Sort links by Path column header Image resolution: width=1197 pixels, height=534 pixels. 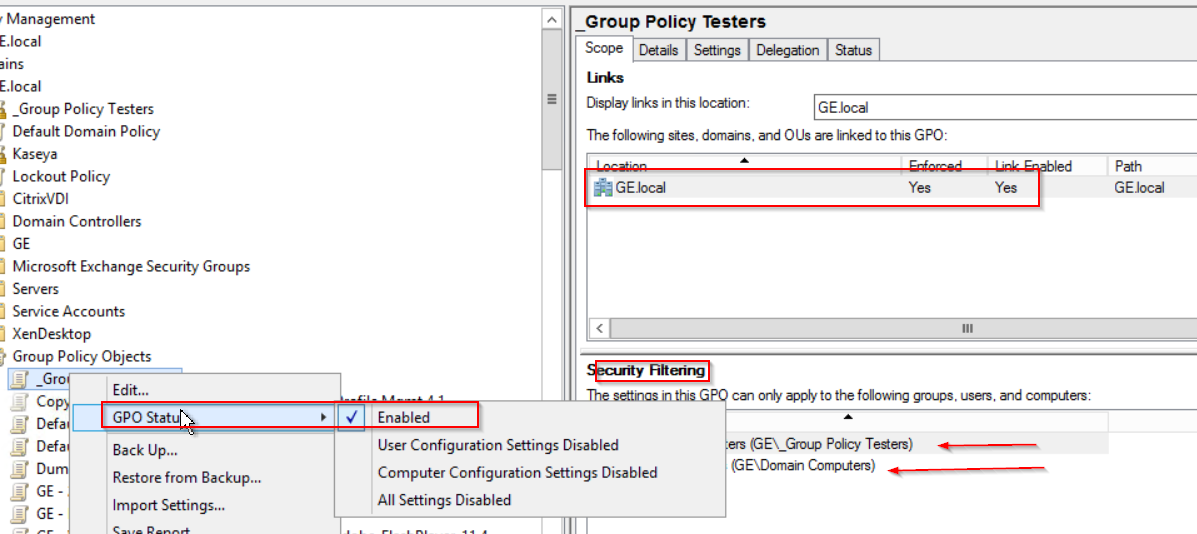pos(1152,166)
